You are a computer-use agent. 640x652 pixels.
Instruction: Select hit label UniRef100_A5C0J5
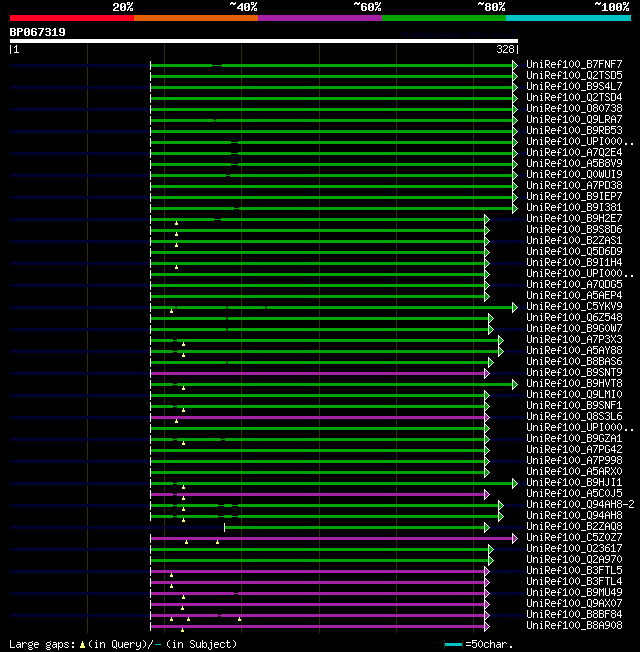pos(574,494)
